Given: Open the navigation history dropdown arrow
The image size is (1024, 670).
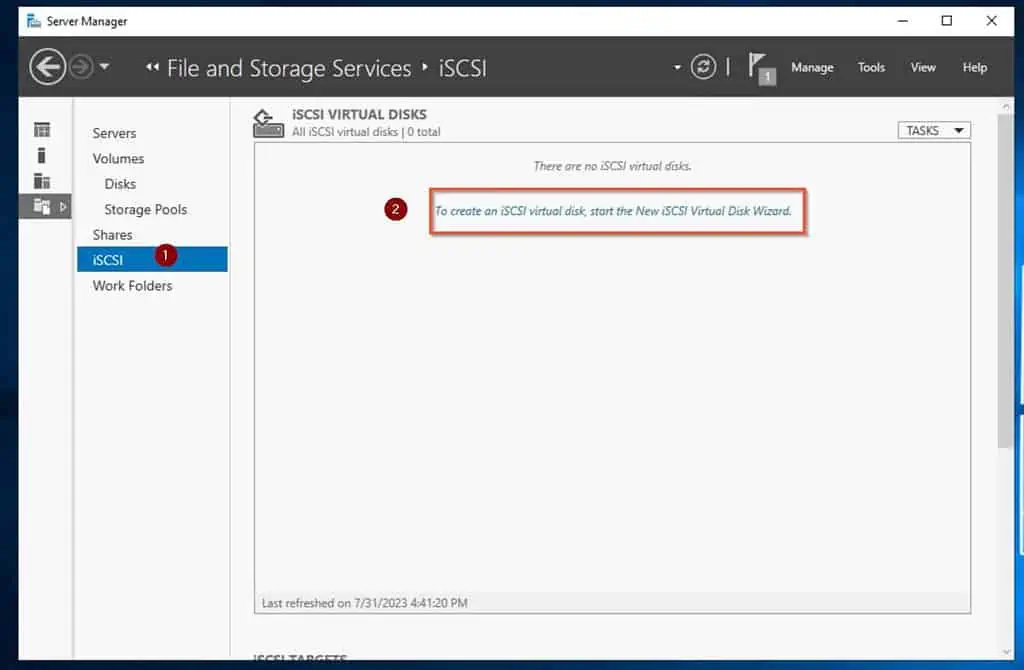Looking at the screenshot, I should pyautogui.click(x=104, y=67).
